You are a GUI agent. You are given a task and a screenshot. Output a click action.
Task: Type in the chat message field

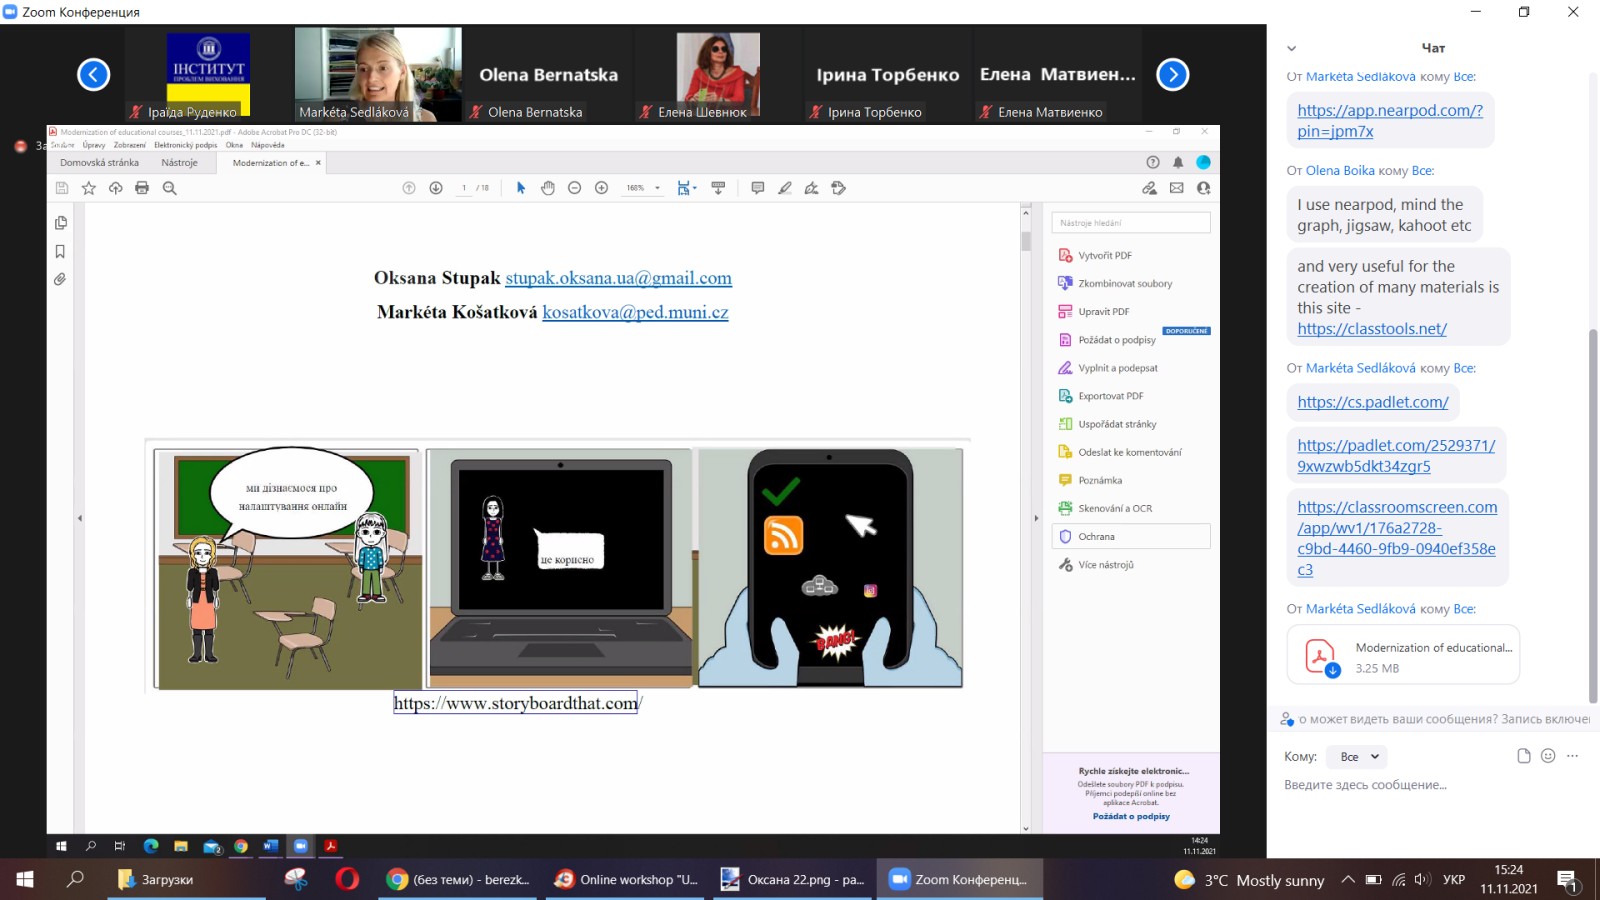pyautogui.click(x=1430, y=785)
